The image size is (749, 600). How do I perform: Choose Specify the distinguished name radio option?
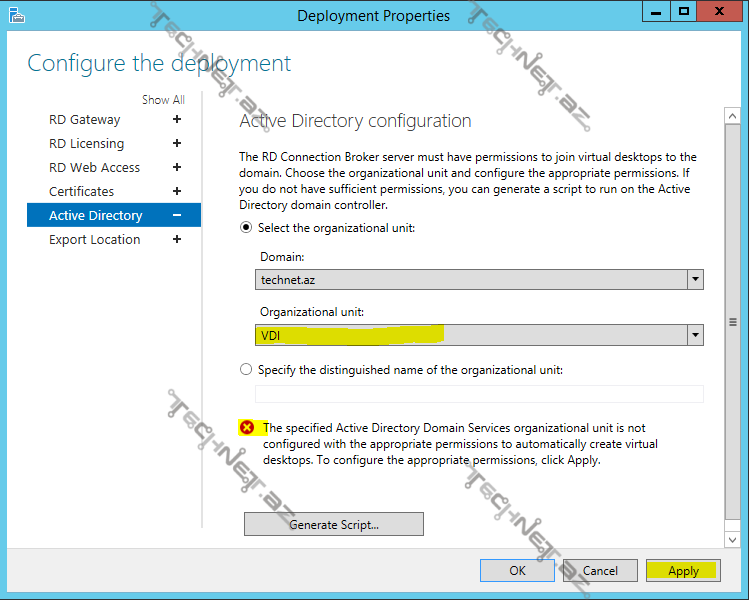tap(246, 369)
